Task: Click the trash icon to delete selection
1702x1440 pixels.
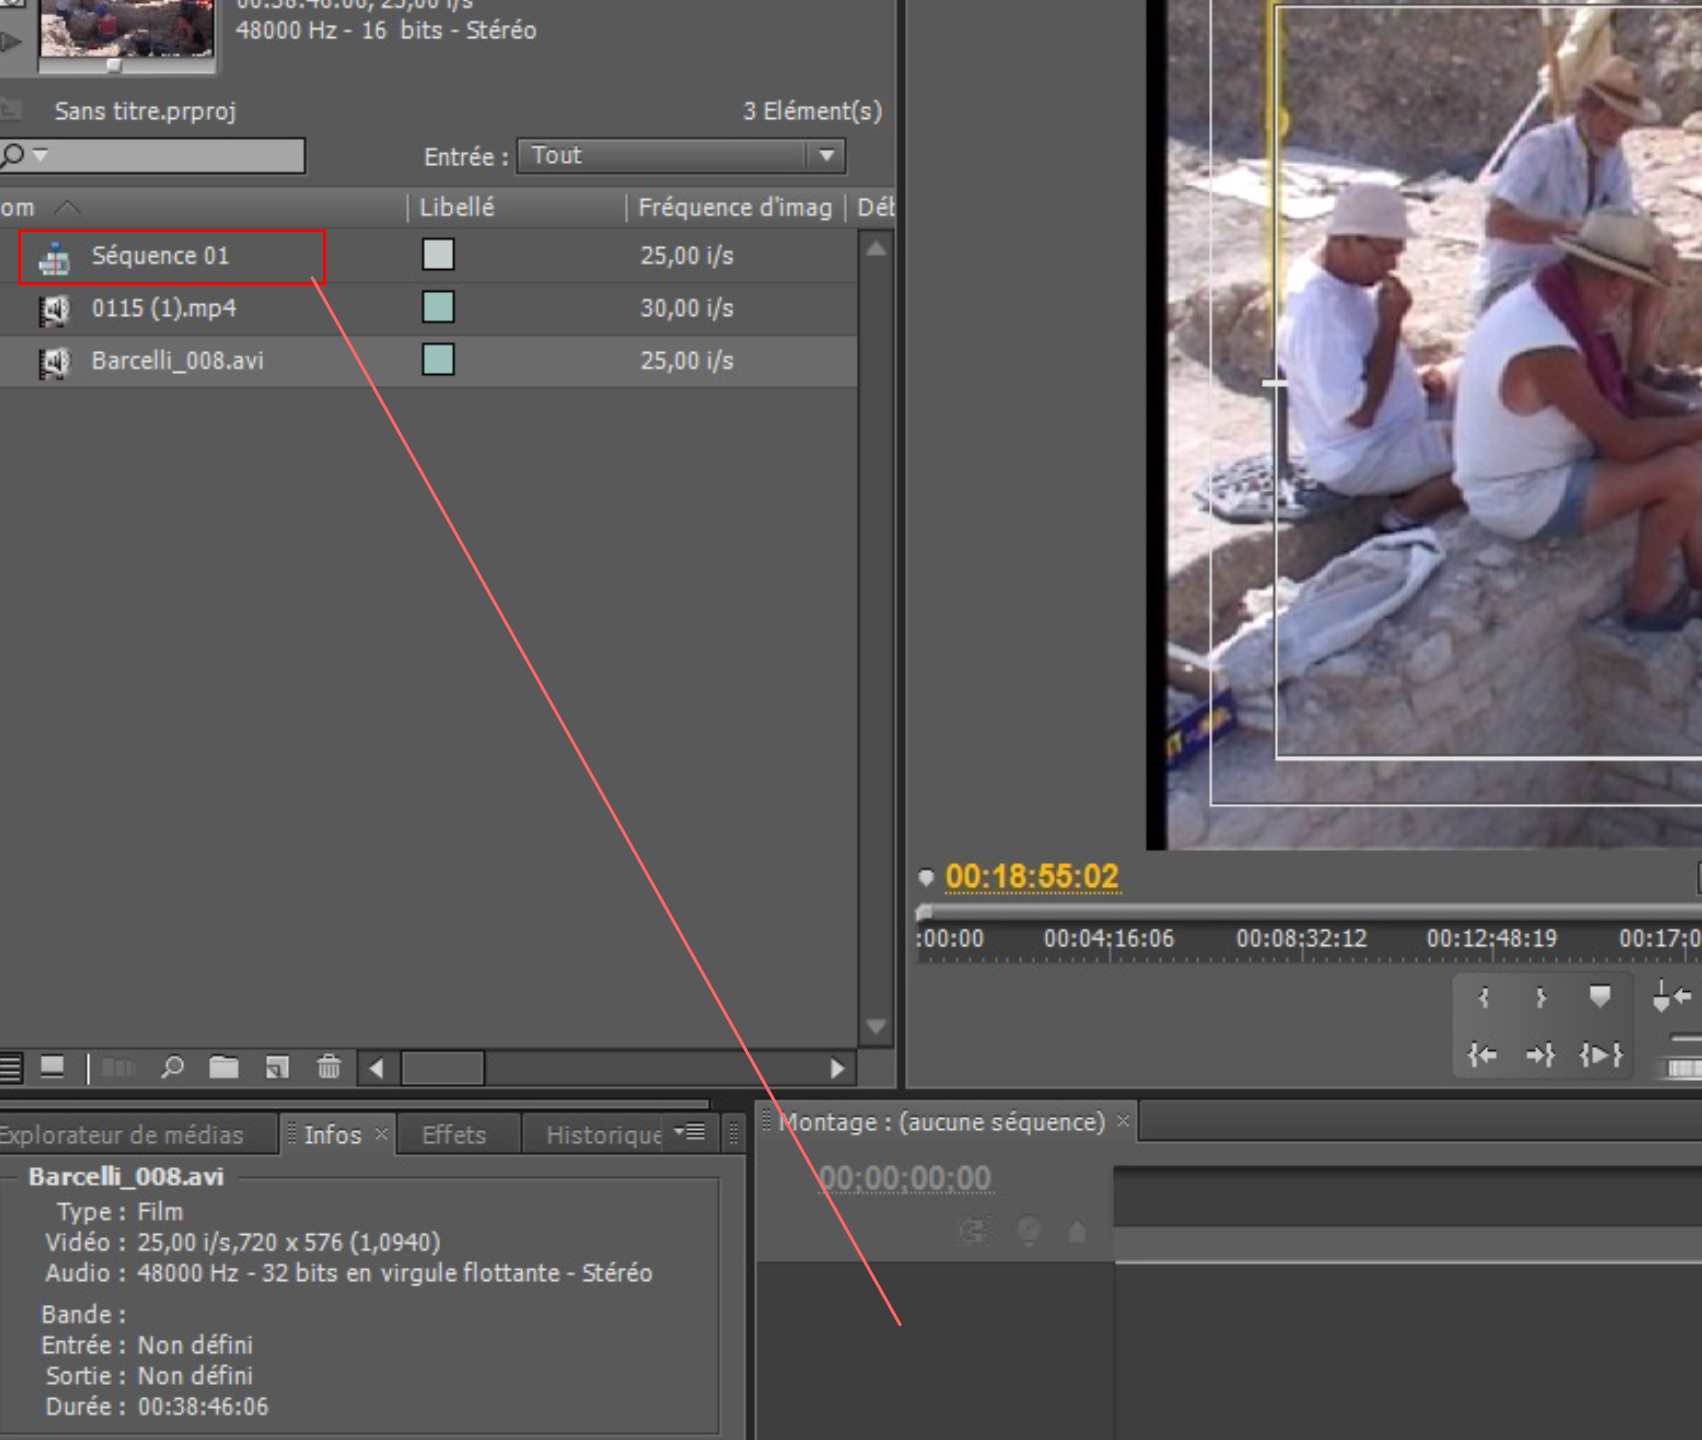Action: [329, 1068]
